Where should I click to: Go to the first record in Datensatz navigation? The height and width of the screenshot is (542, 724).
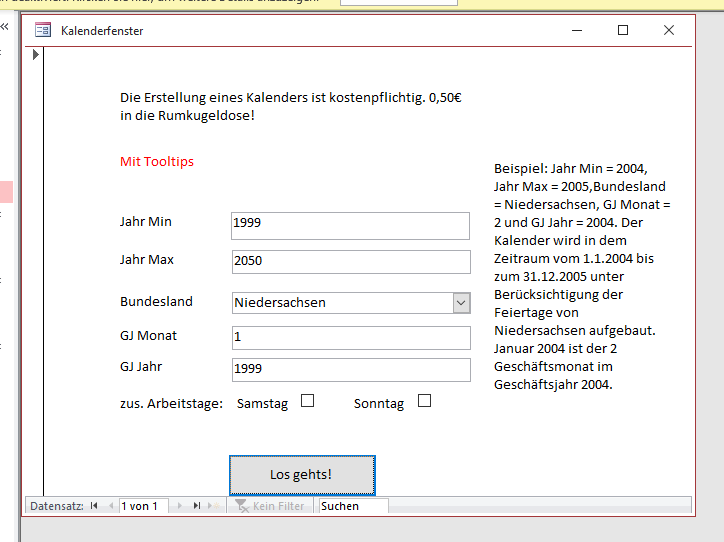pyautogui.click(x=94, y=506)
